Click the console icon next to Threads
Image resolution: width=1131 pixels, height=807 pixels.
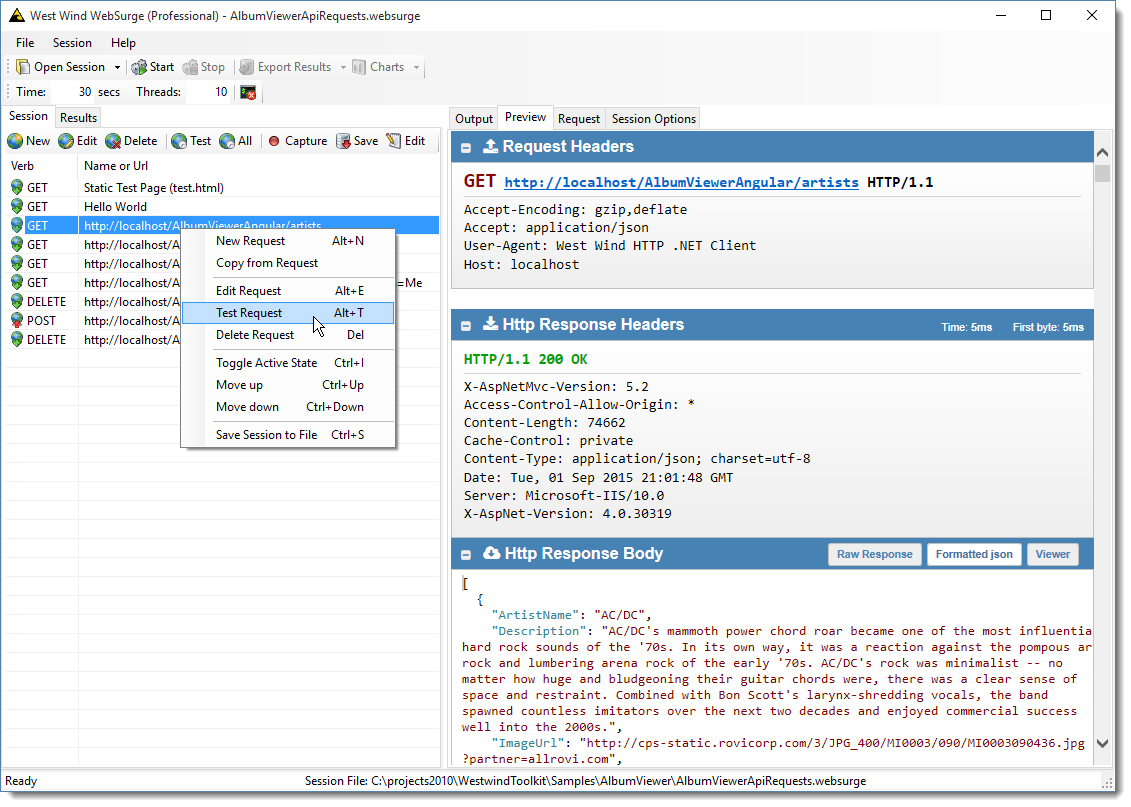[x=248, y=92]
